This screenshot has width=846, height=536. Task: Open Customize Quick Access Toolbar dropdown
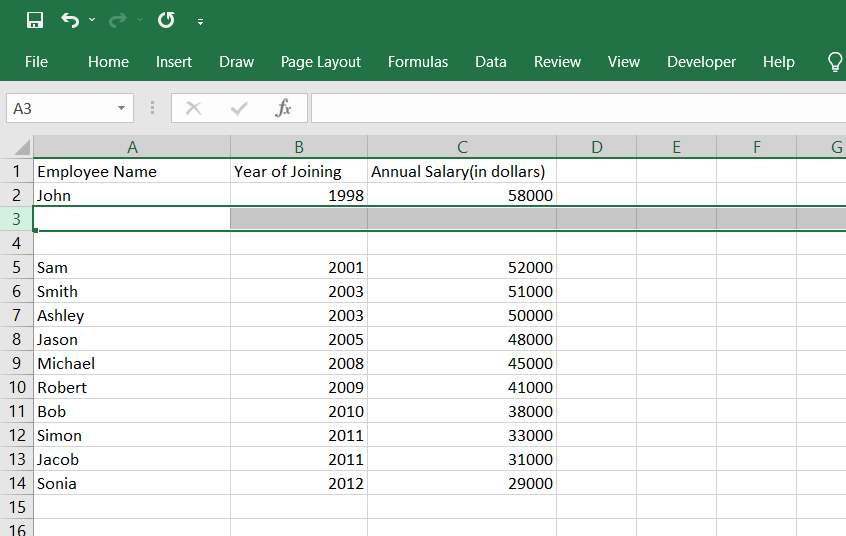[201, 21]
